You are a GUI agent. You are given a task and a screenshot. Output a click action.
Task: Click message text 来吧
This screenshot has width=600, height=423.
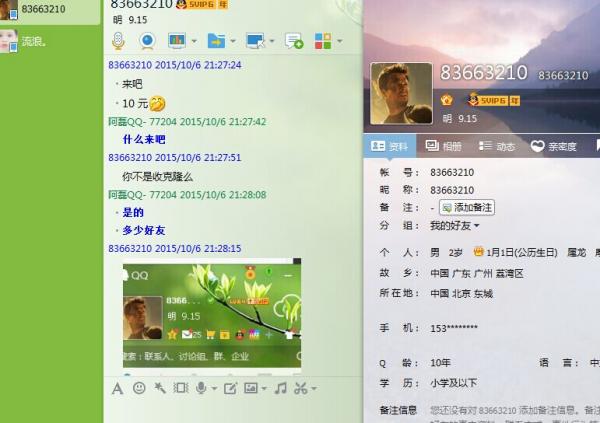click(132, 84)
